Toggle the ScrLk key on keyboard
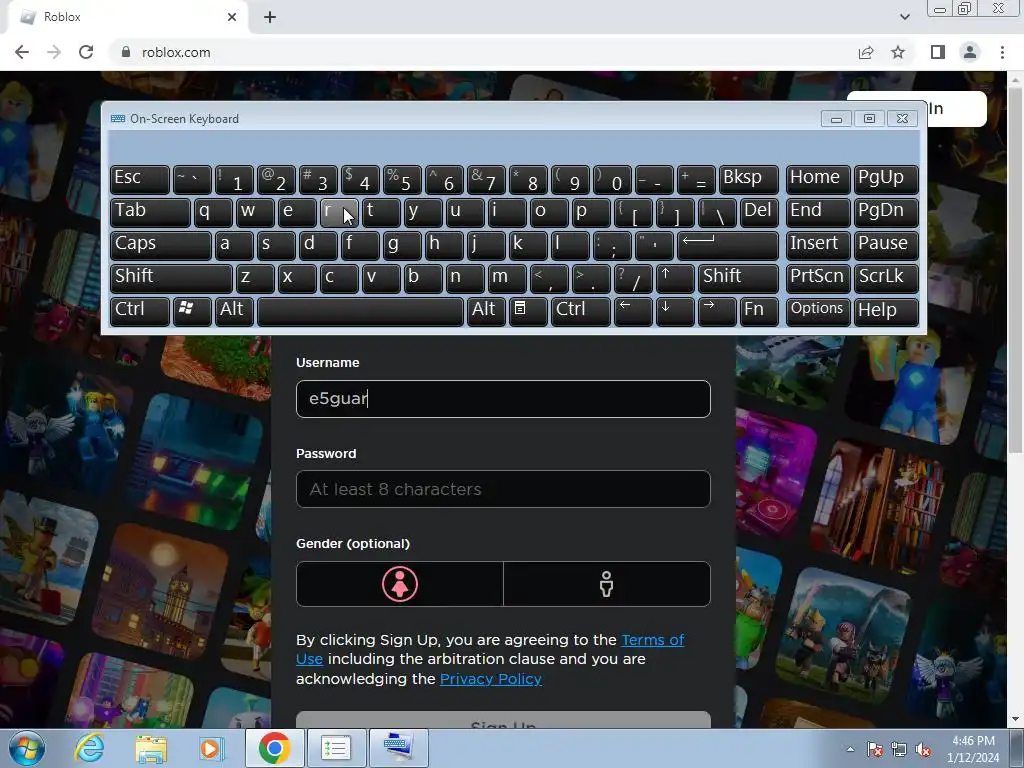Screen dimensions: 1024x768 point(886,278)
